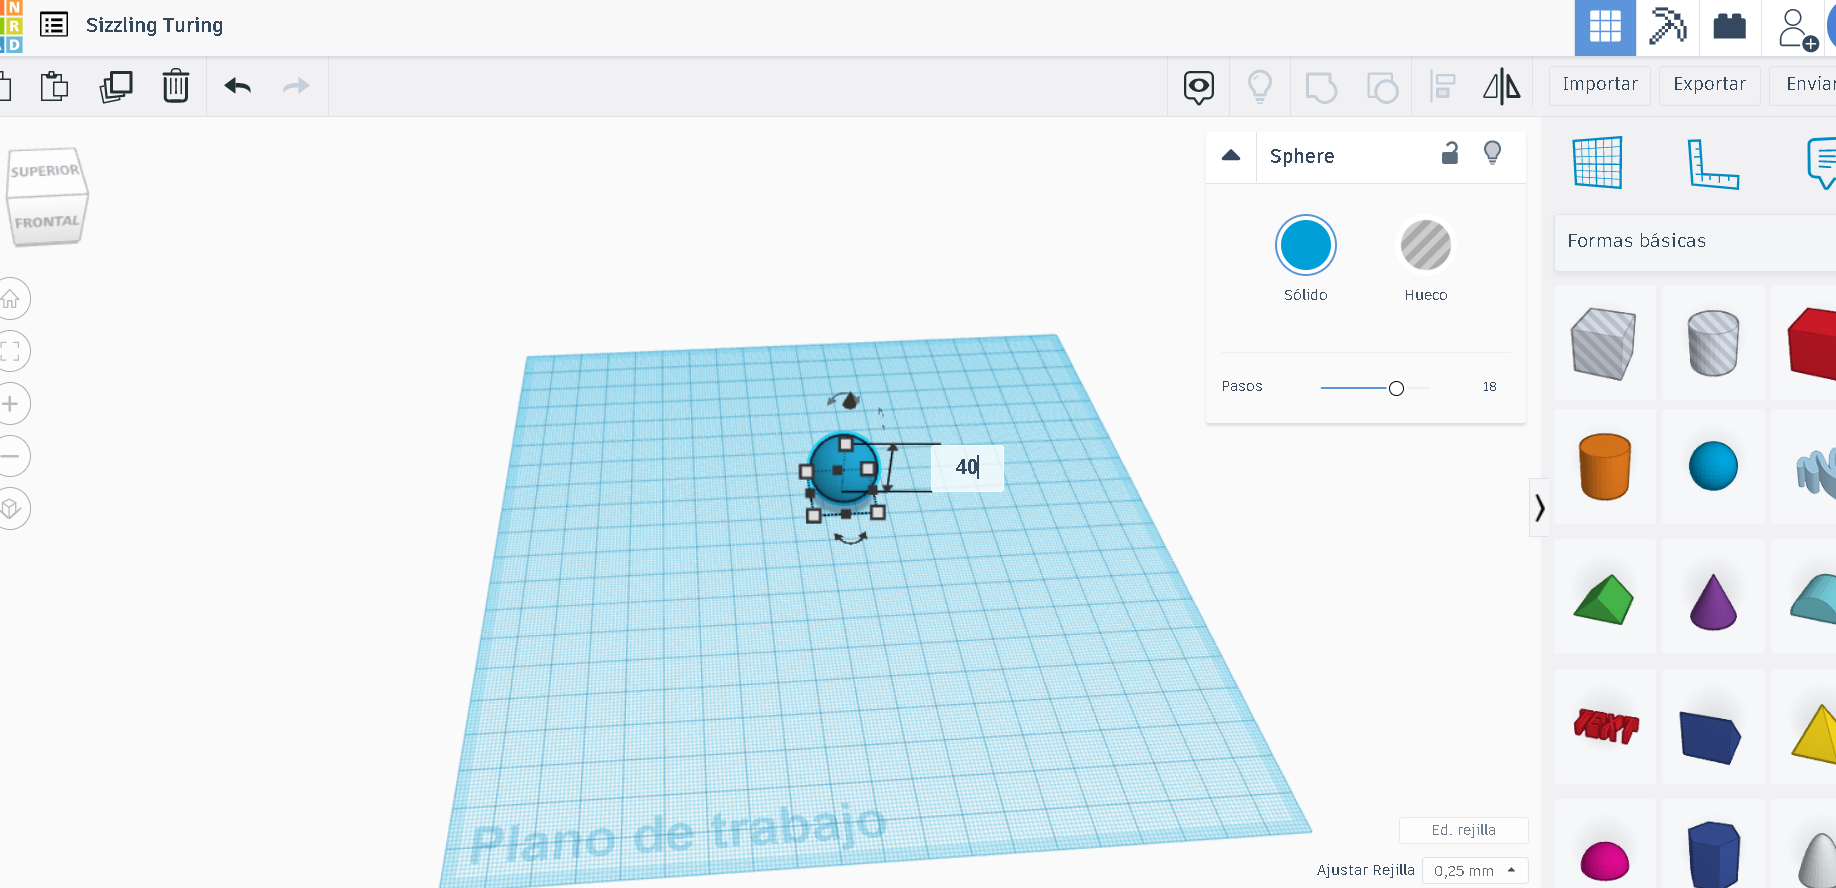Open the Bricks mode
Viewport: 1836px width, 888px height.
click(1729, 26)
